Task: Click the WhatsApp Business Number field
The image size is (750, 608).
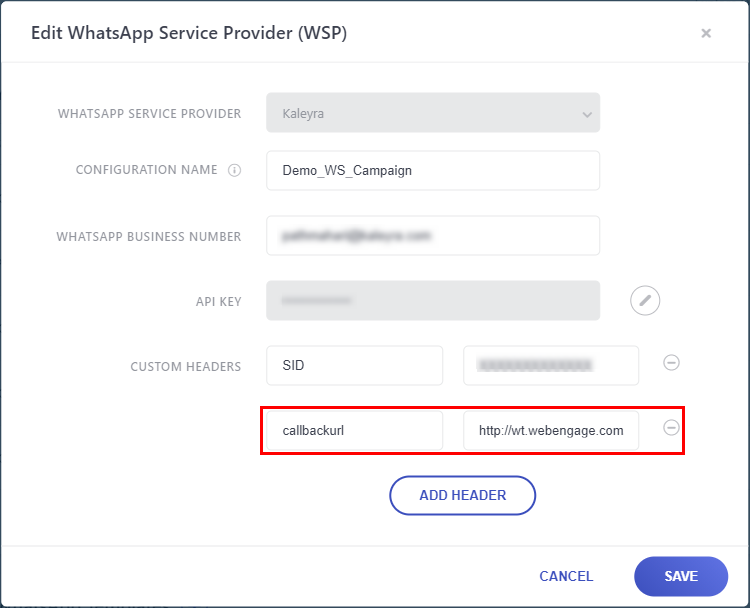Action: point(433,235)
